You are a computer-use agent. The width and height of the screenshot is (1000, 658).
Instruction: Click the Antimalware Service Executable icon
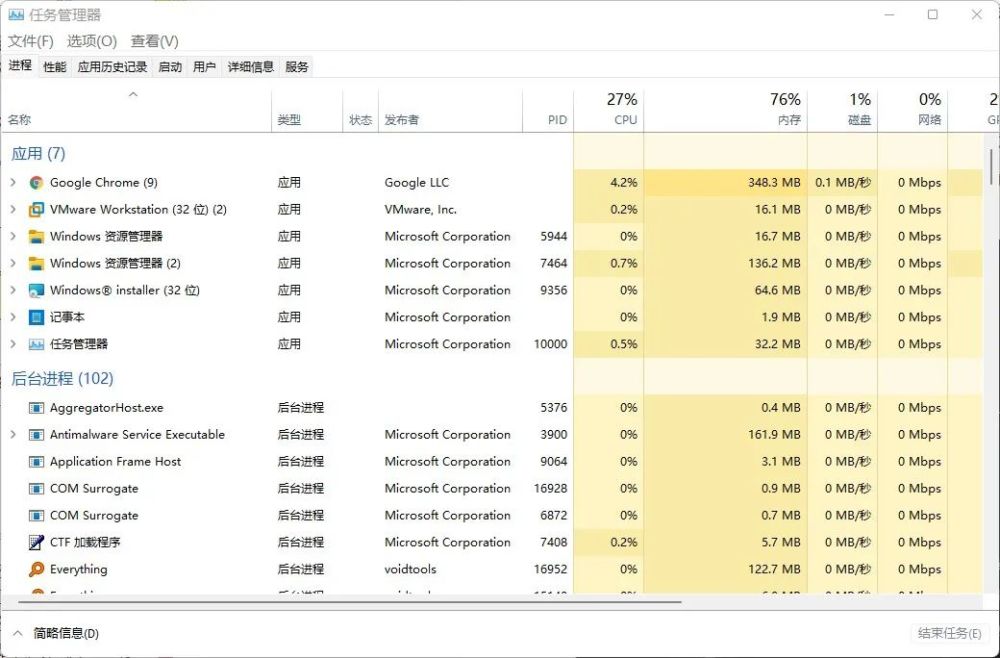tap(36, 435)
